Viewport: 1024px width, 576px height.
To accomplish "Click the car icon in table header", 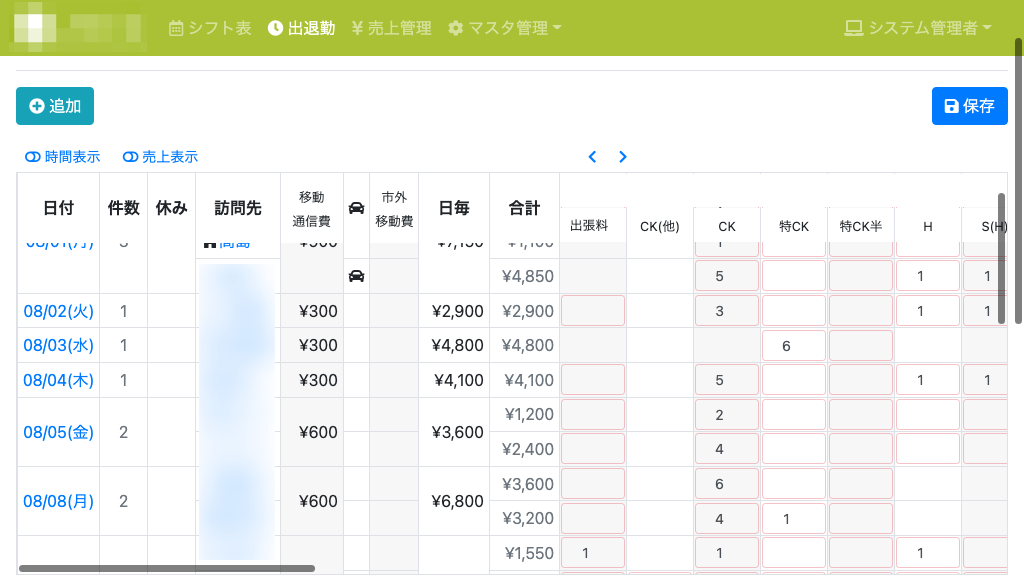I will pyautogui.click(x=356, y=208).
